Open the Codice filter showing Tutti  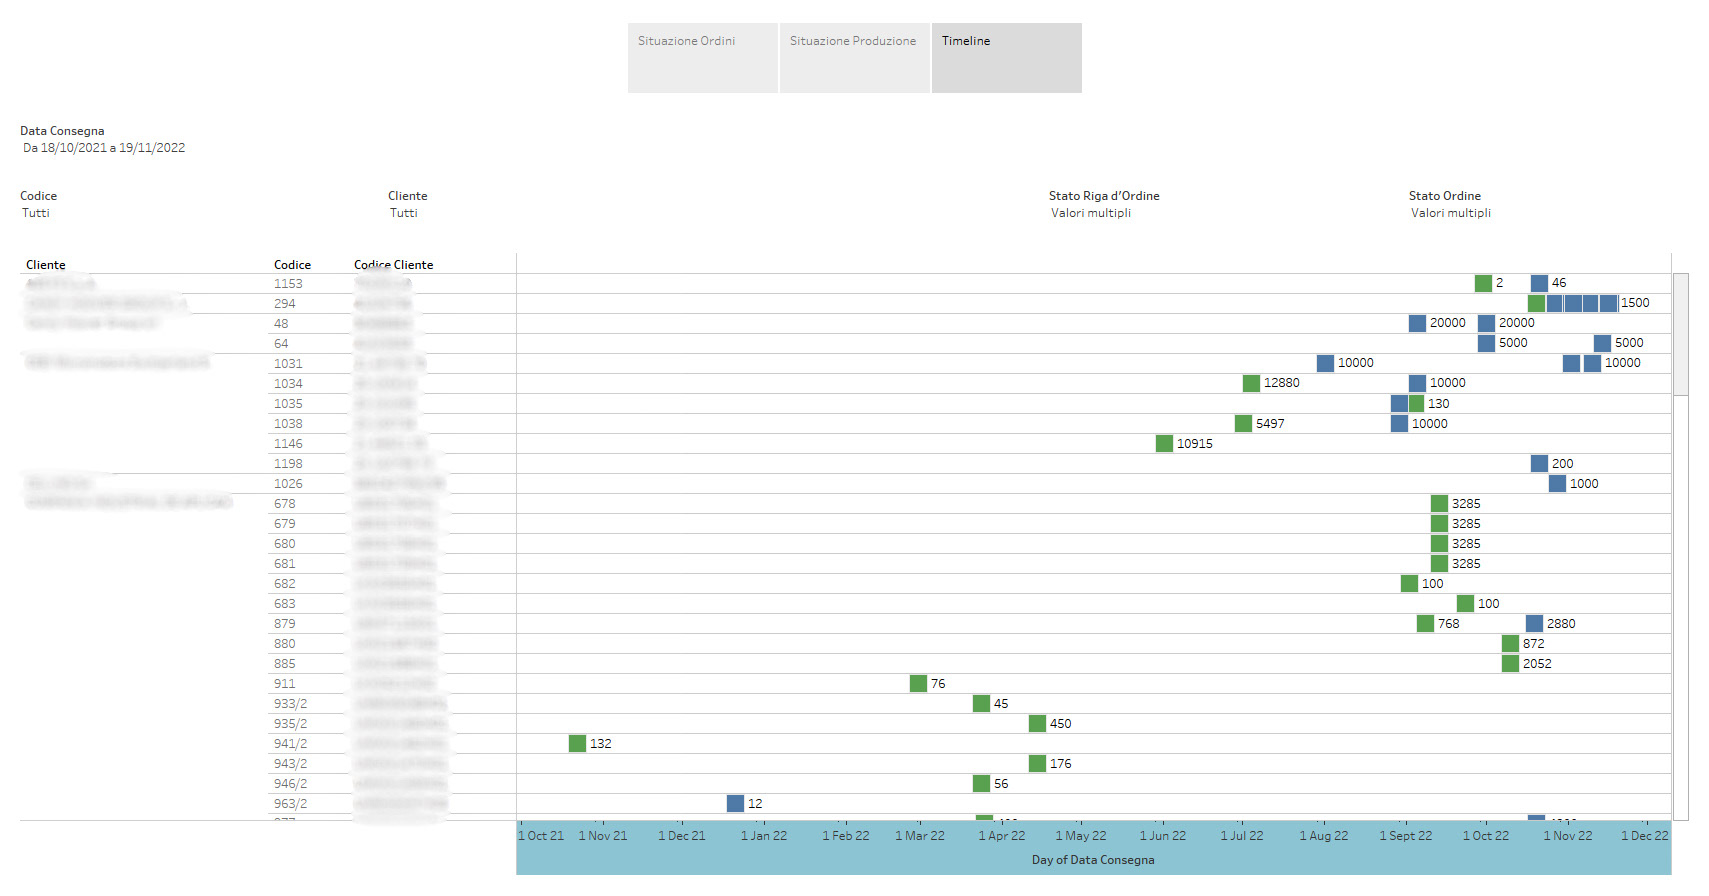36,213
